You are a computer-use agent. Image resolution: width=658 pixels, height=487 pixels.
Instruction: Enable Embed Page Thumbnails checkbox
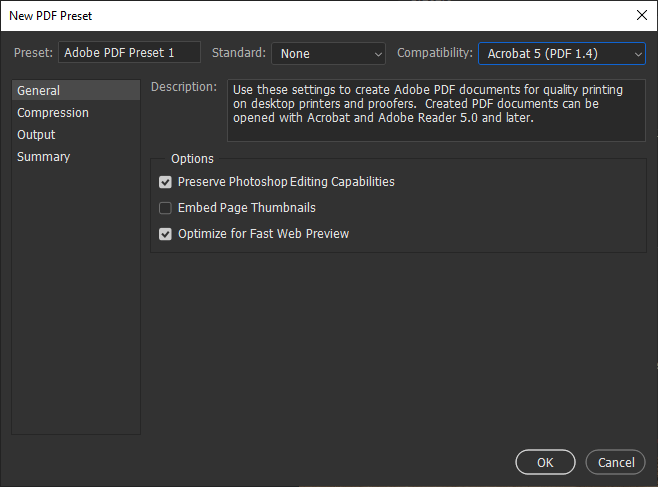click(166, 208)
